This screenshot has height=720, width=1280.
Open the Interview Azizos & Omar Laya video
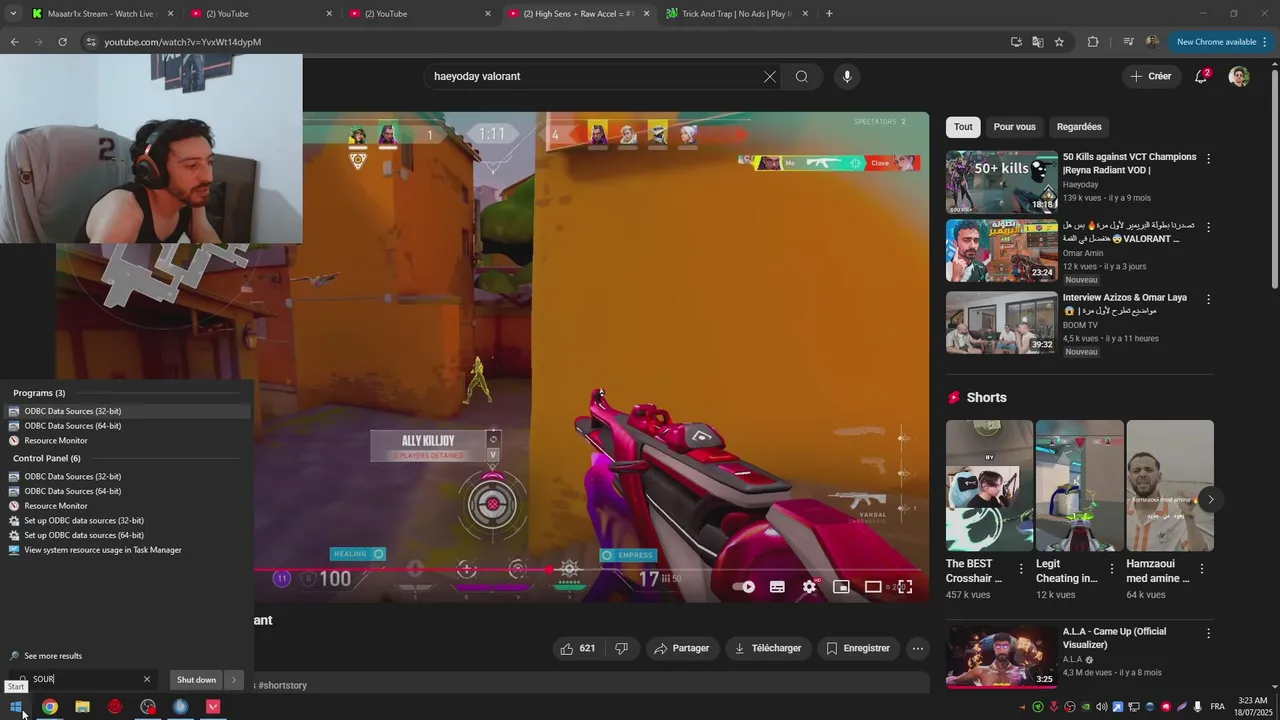tap(1002, 322)
